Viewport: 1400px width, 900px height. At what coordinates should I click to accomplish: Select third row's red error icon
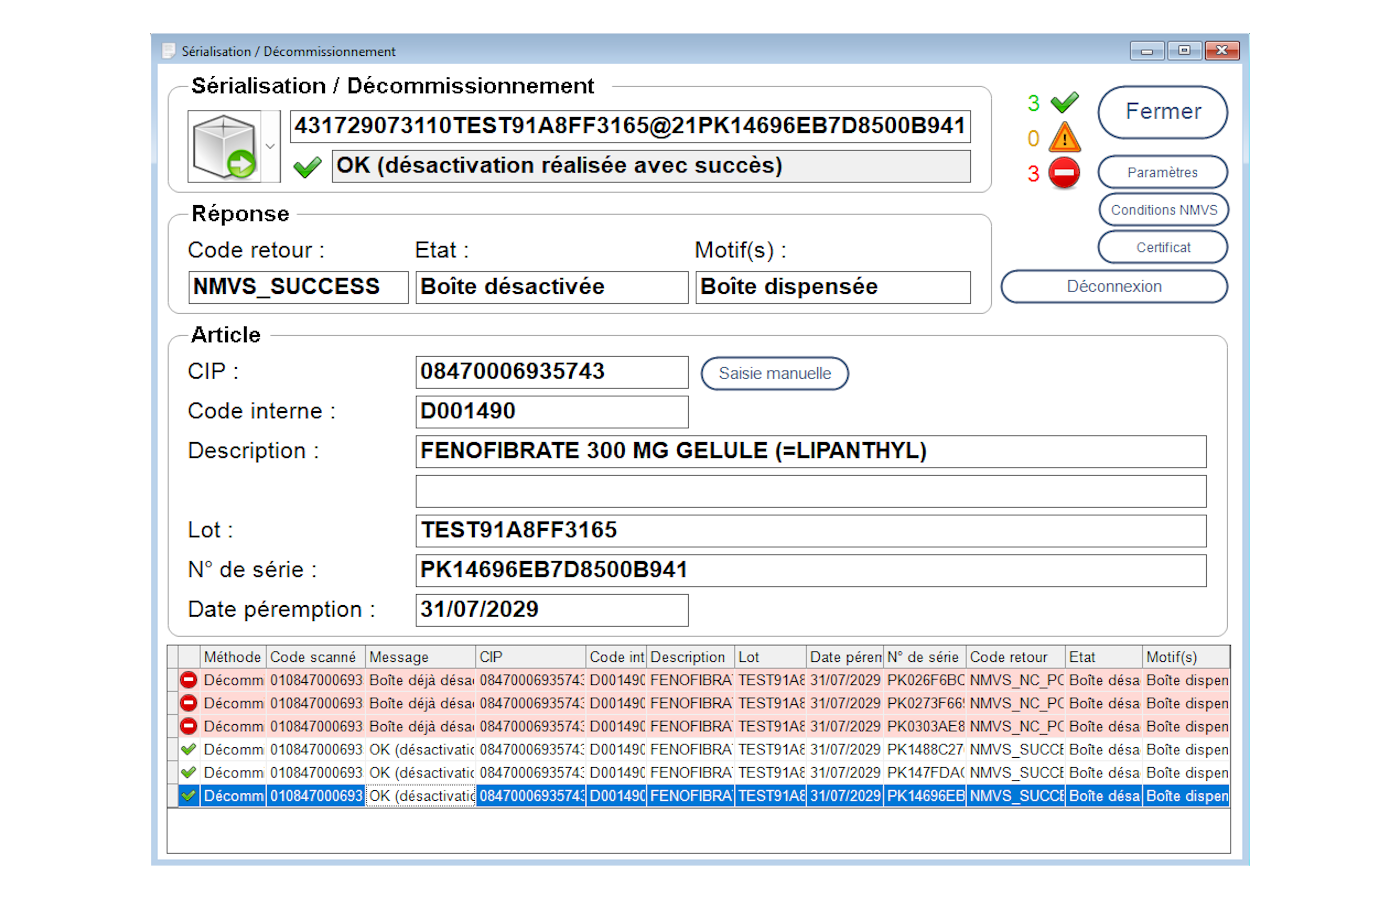pos(188,726)
